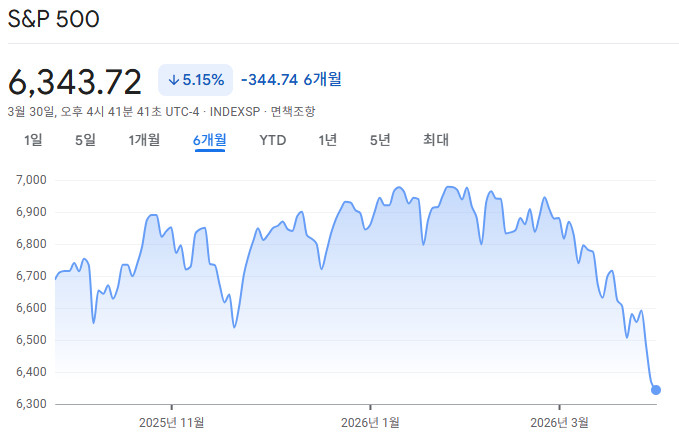Select the 1년 range tab

click(x=327, y=140)
